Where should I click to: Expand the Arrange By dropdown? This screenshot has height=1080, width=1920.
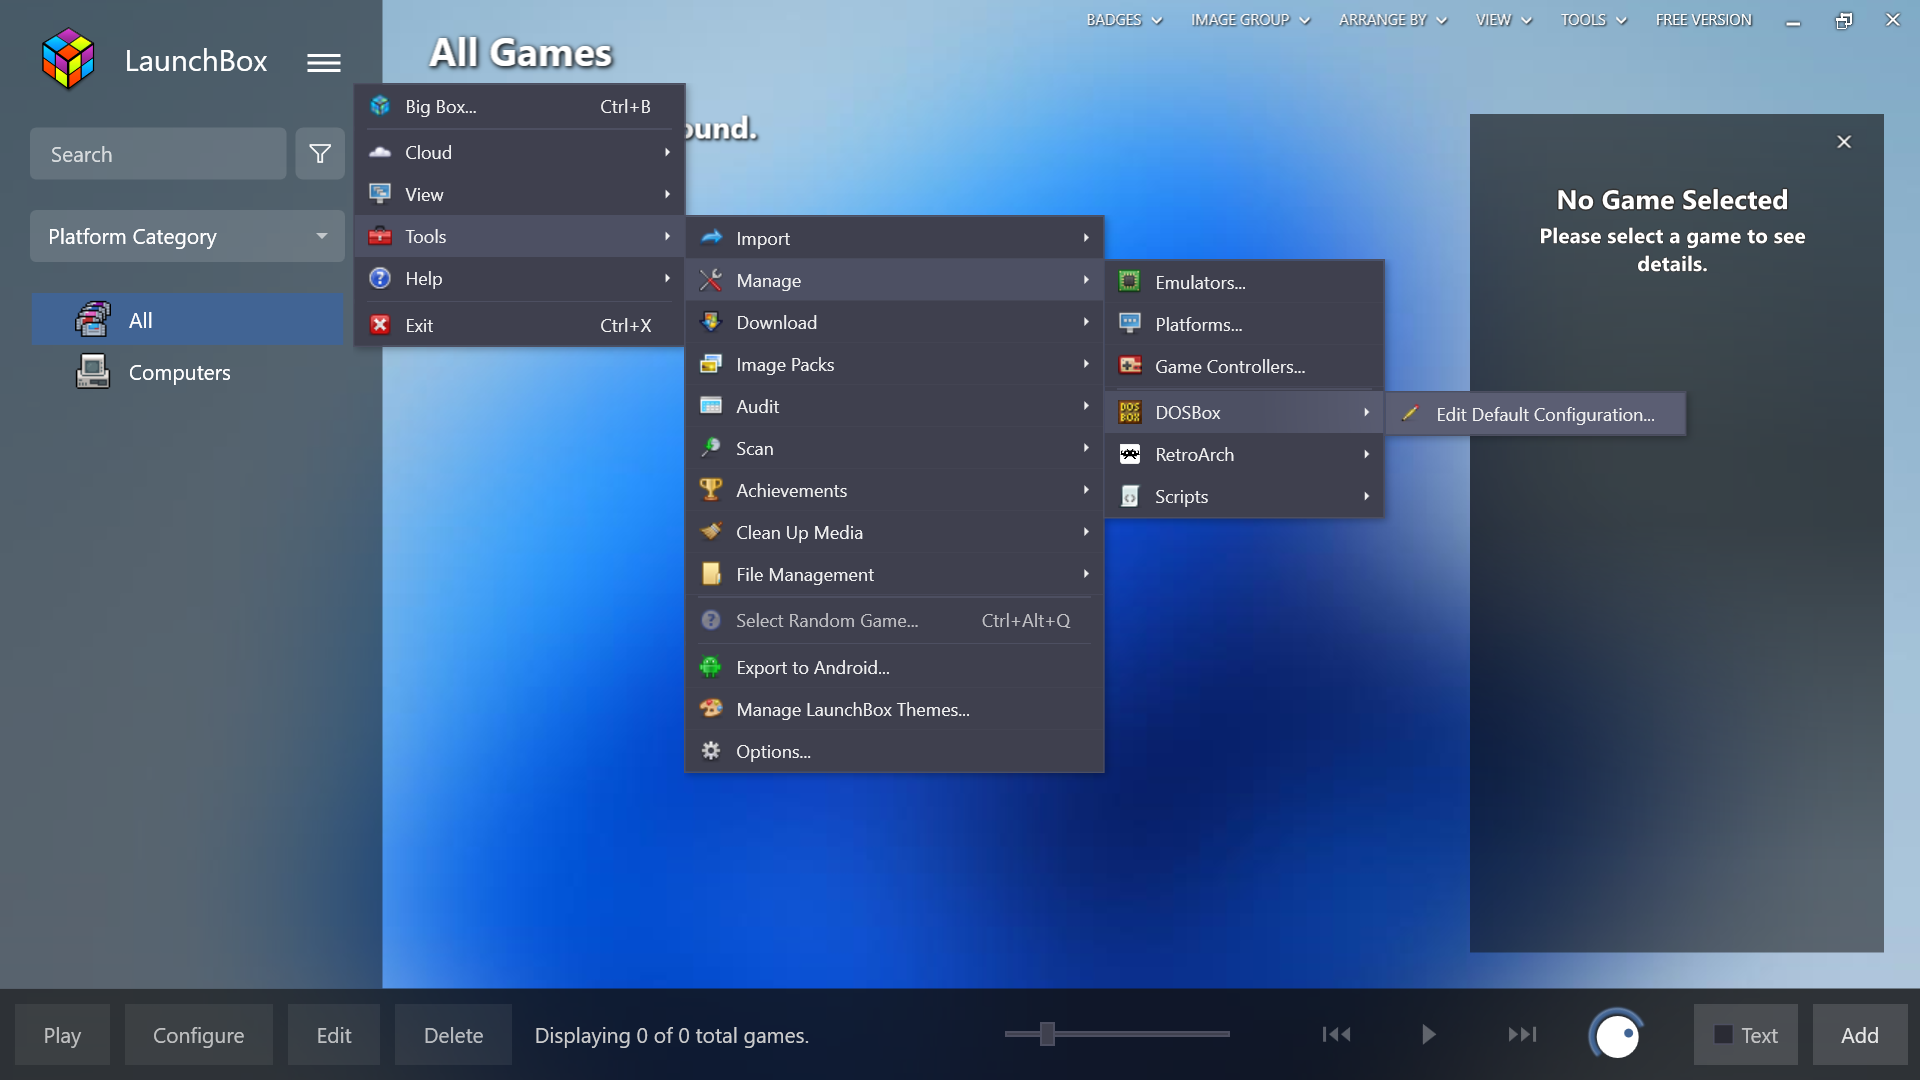(x=1392, y=20)
